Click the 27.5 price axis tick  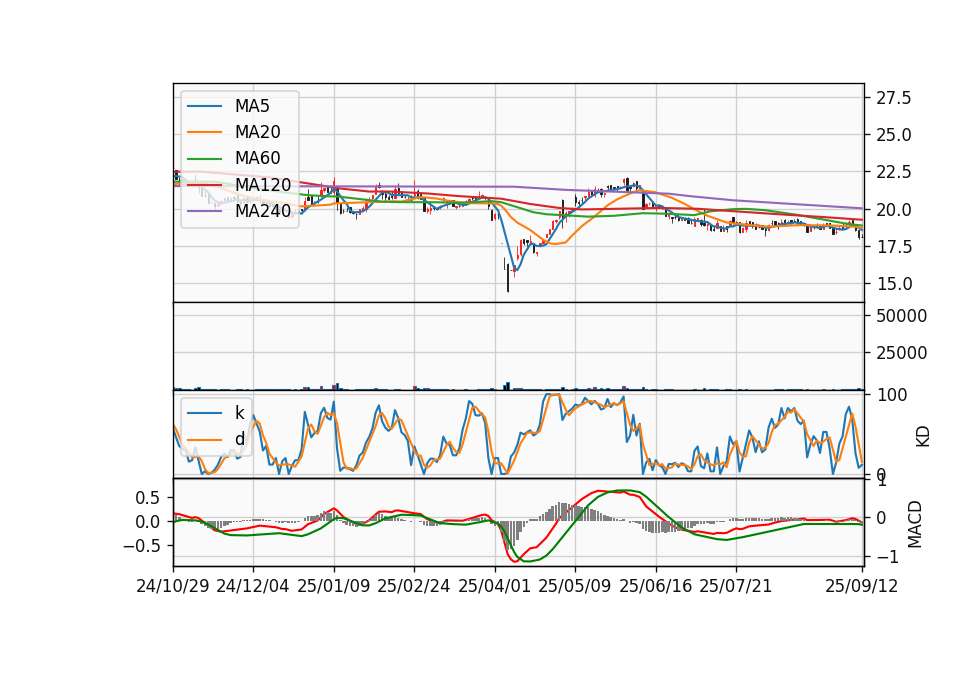(894, 98)
